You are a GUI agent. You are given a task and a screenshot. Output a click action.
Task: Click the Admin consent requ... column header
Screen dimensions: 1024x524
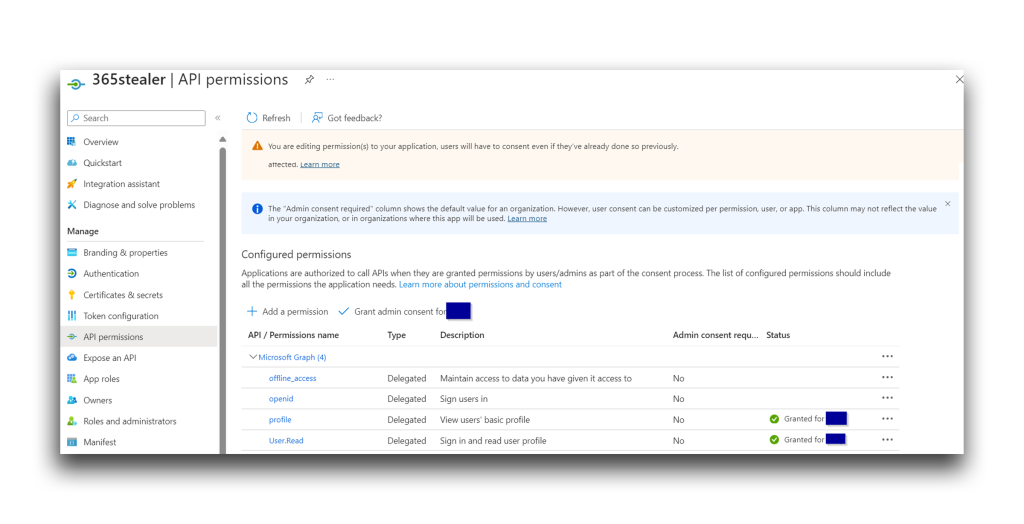click(x=716, y=335)
